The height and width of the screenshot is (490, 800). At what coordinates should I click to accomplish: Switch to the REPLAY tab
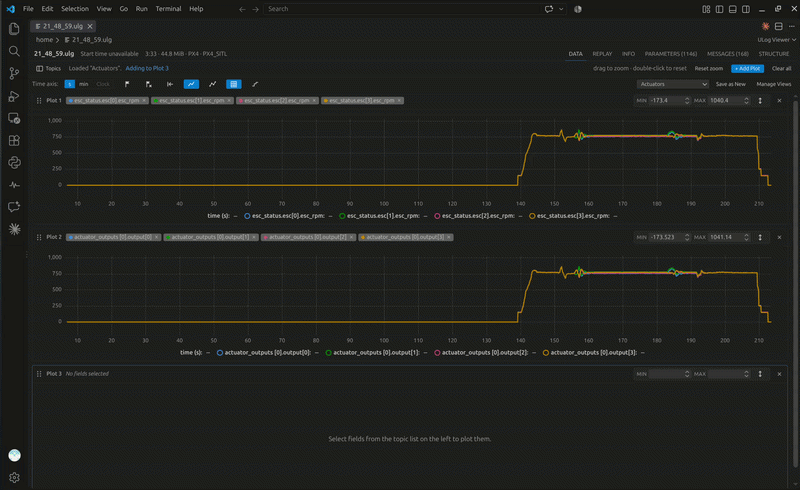(602, 54)
